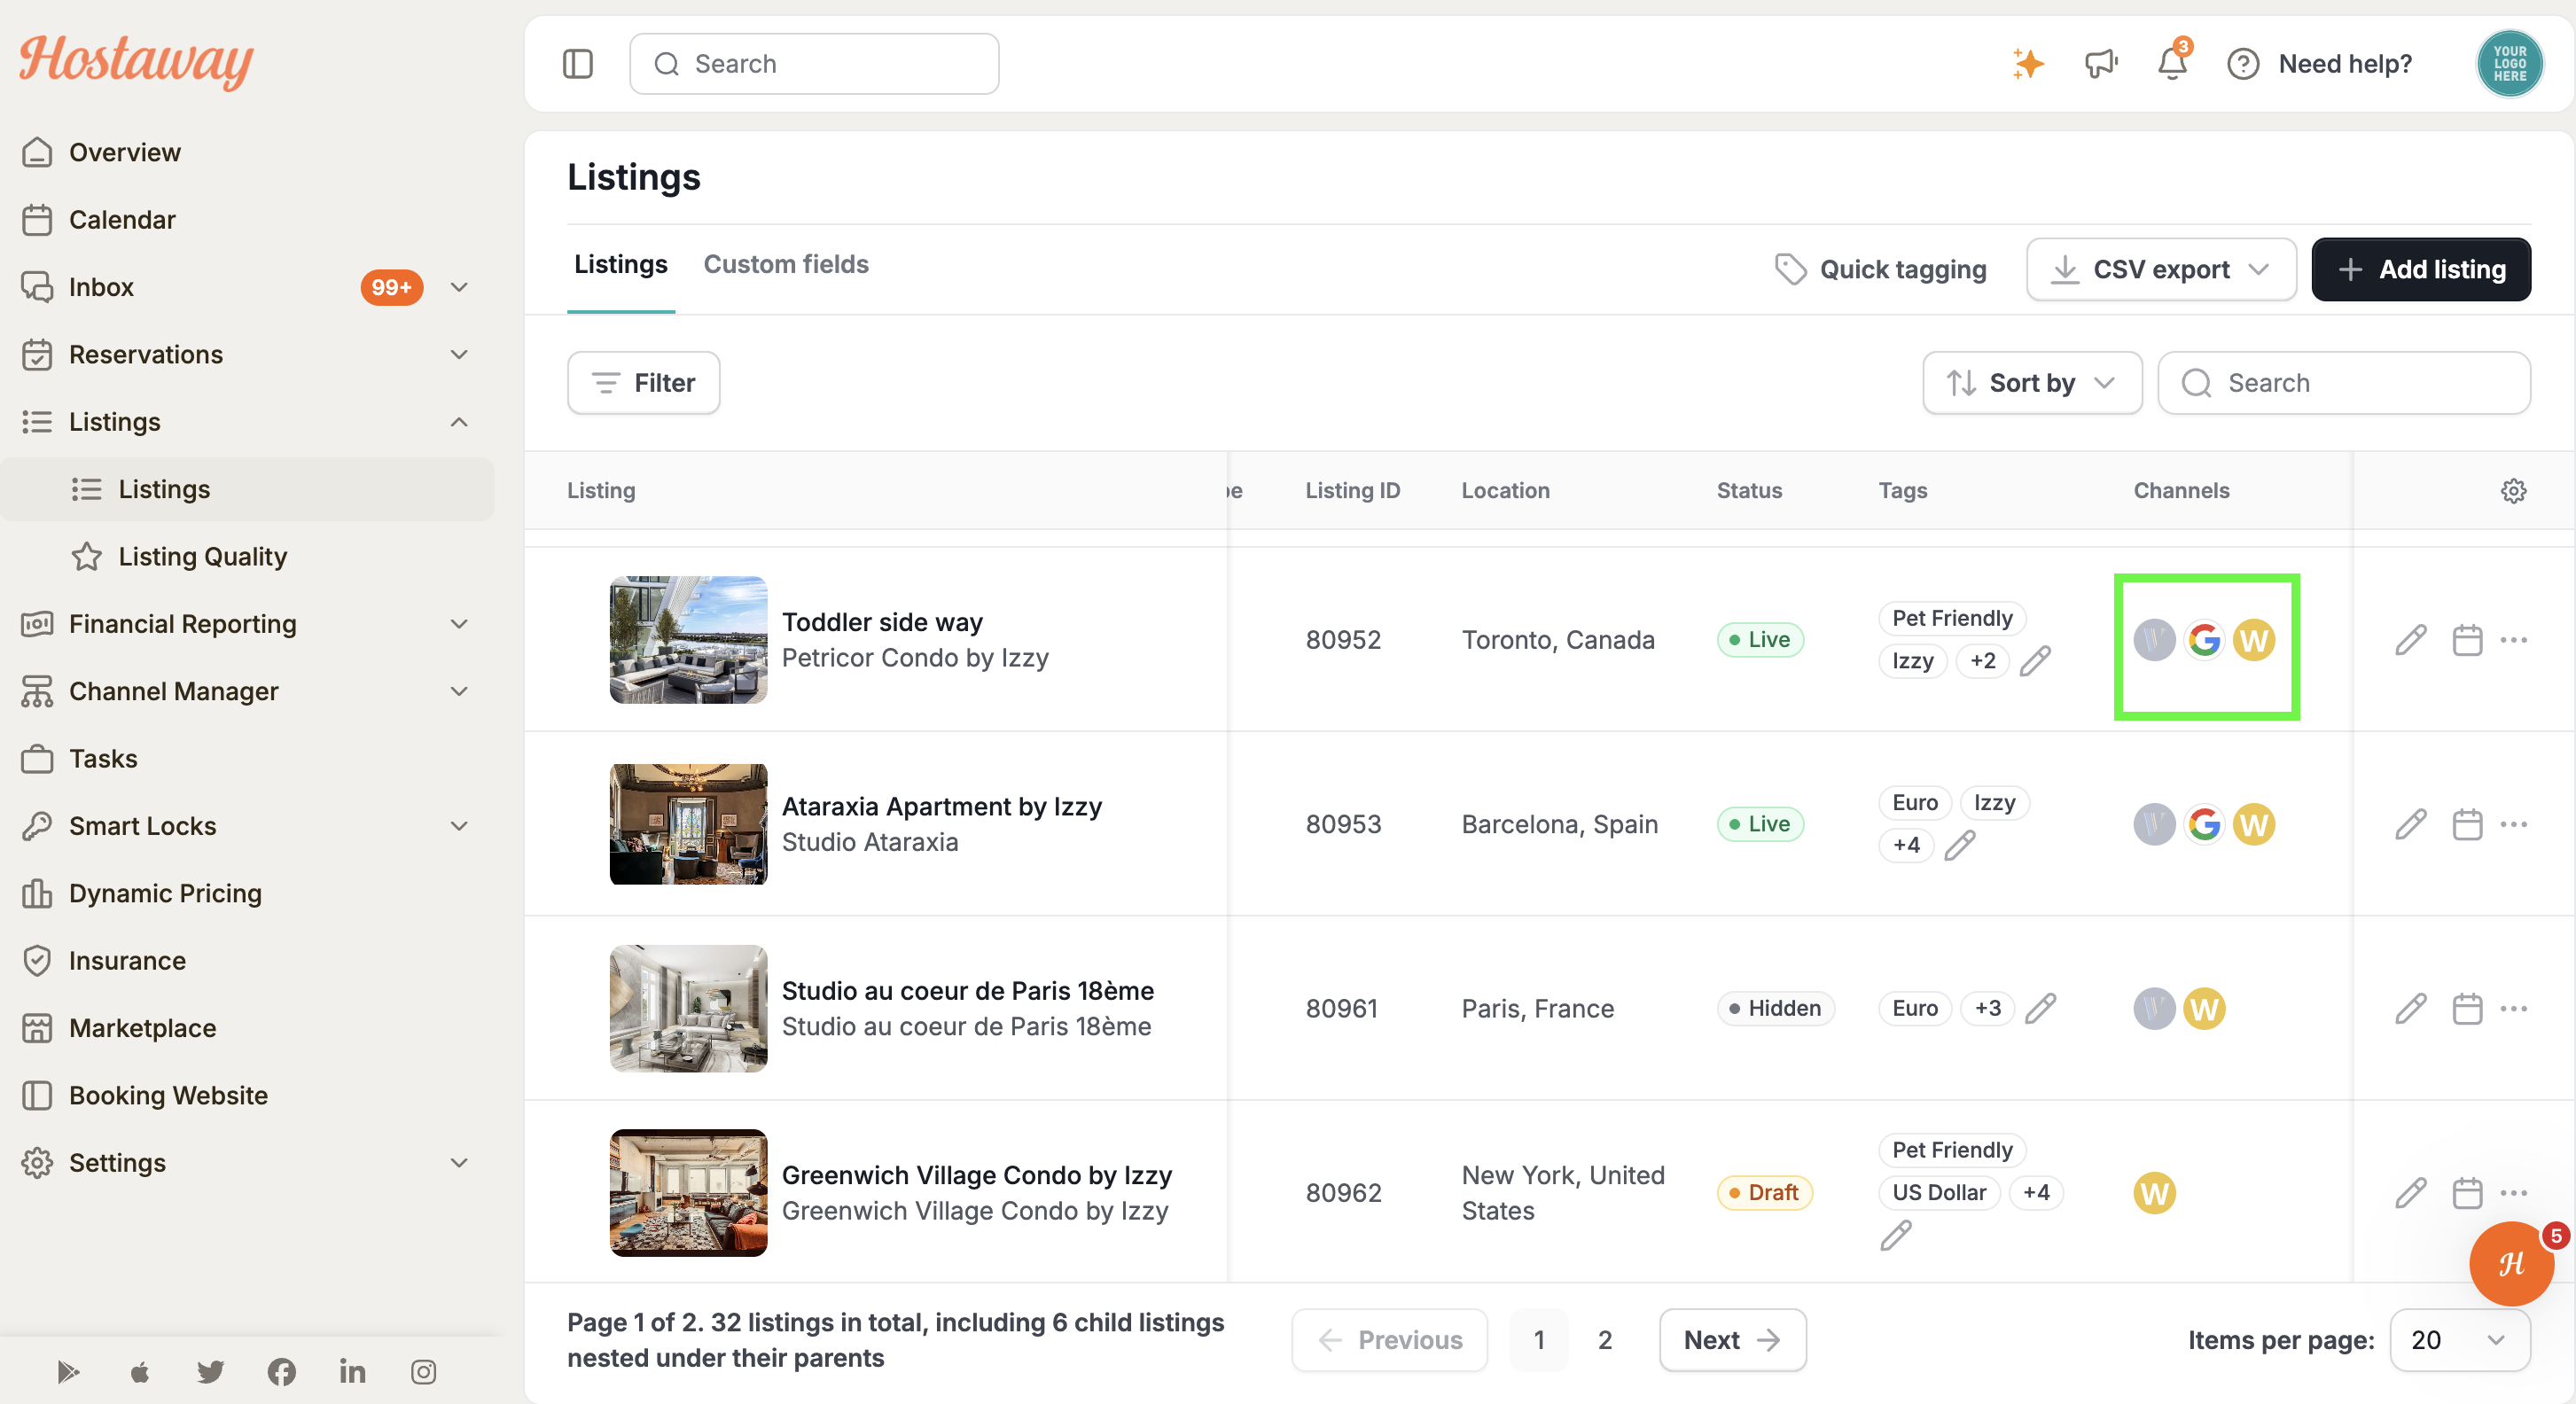Open table column settings gear
Viewport: 2576px width, 1404px height.
click(x=2513, y=491)
